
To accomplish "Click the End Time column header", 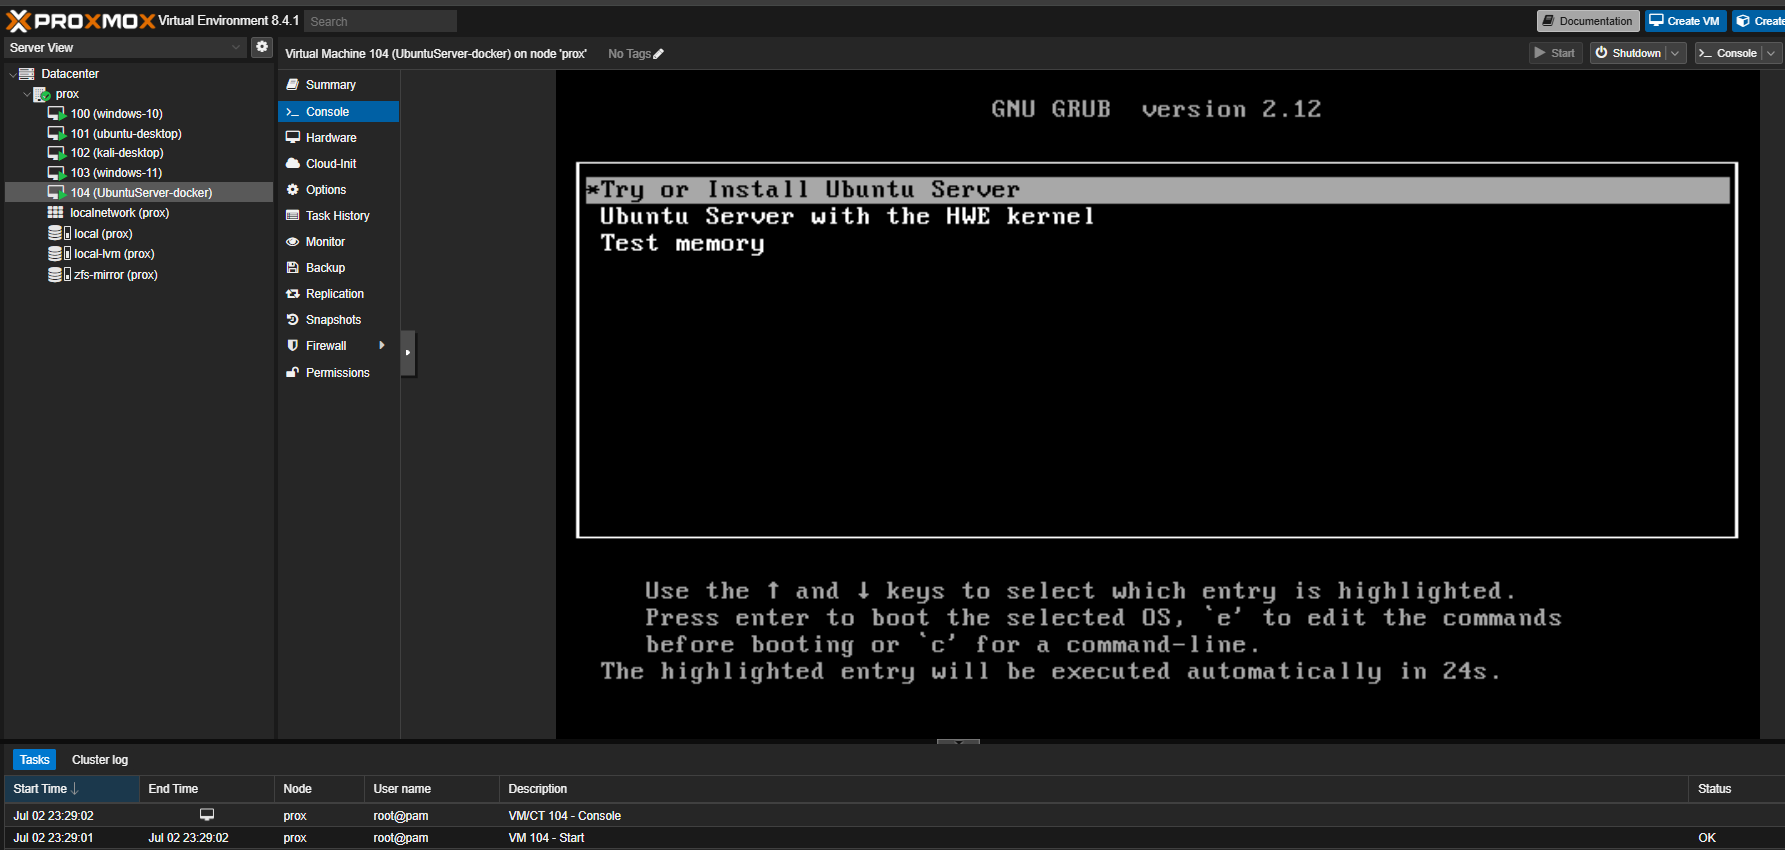I will tap(206, 789).
